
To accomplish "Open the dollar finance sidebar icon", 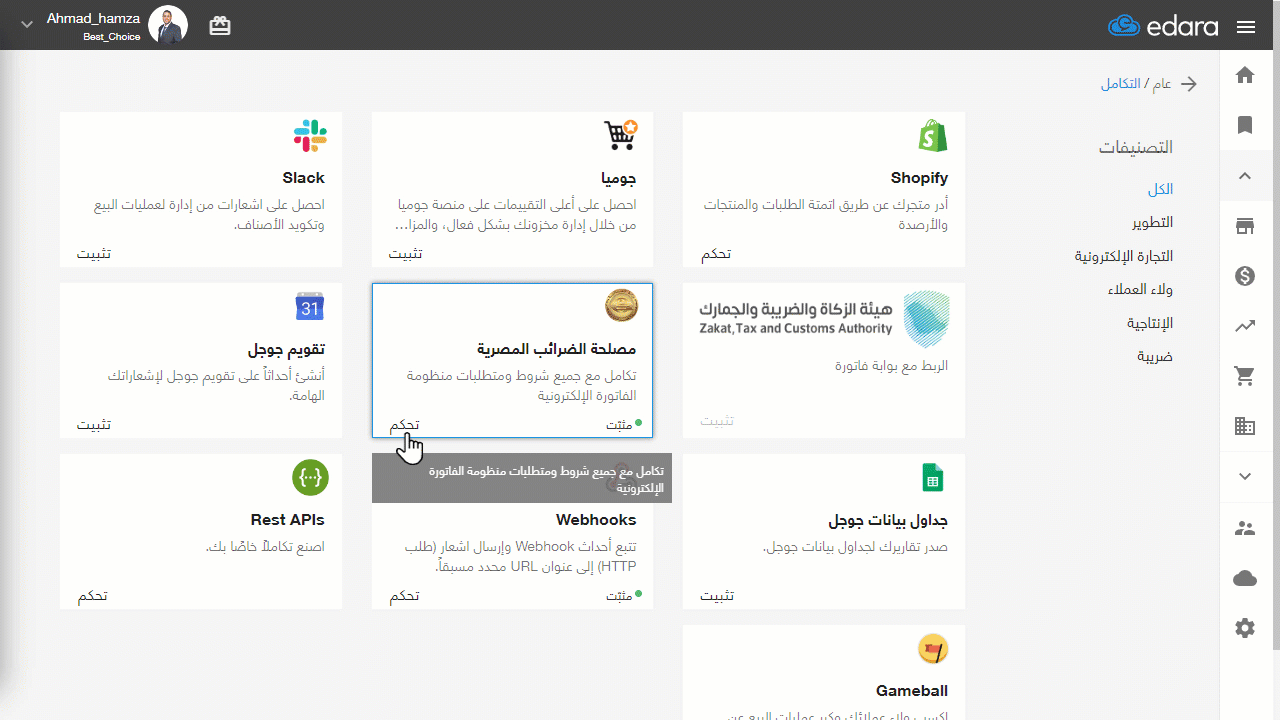I will (x=1245, y=276).
